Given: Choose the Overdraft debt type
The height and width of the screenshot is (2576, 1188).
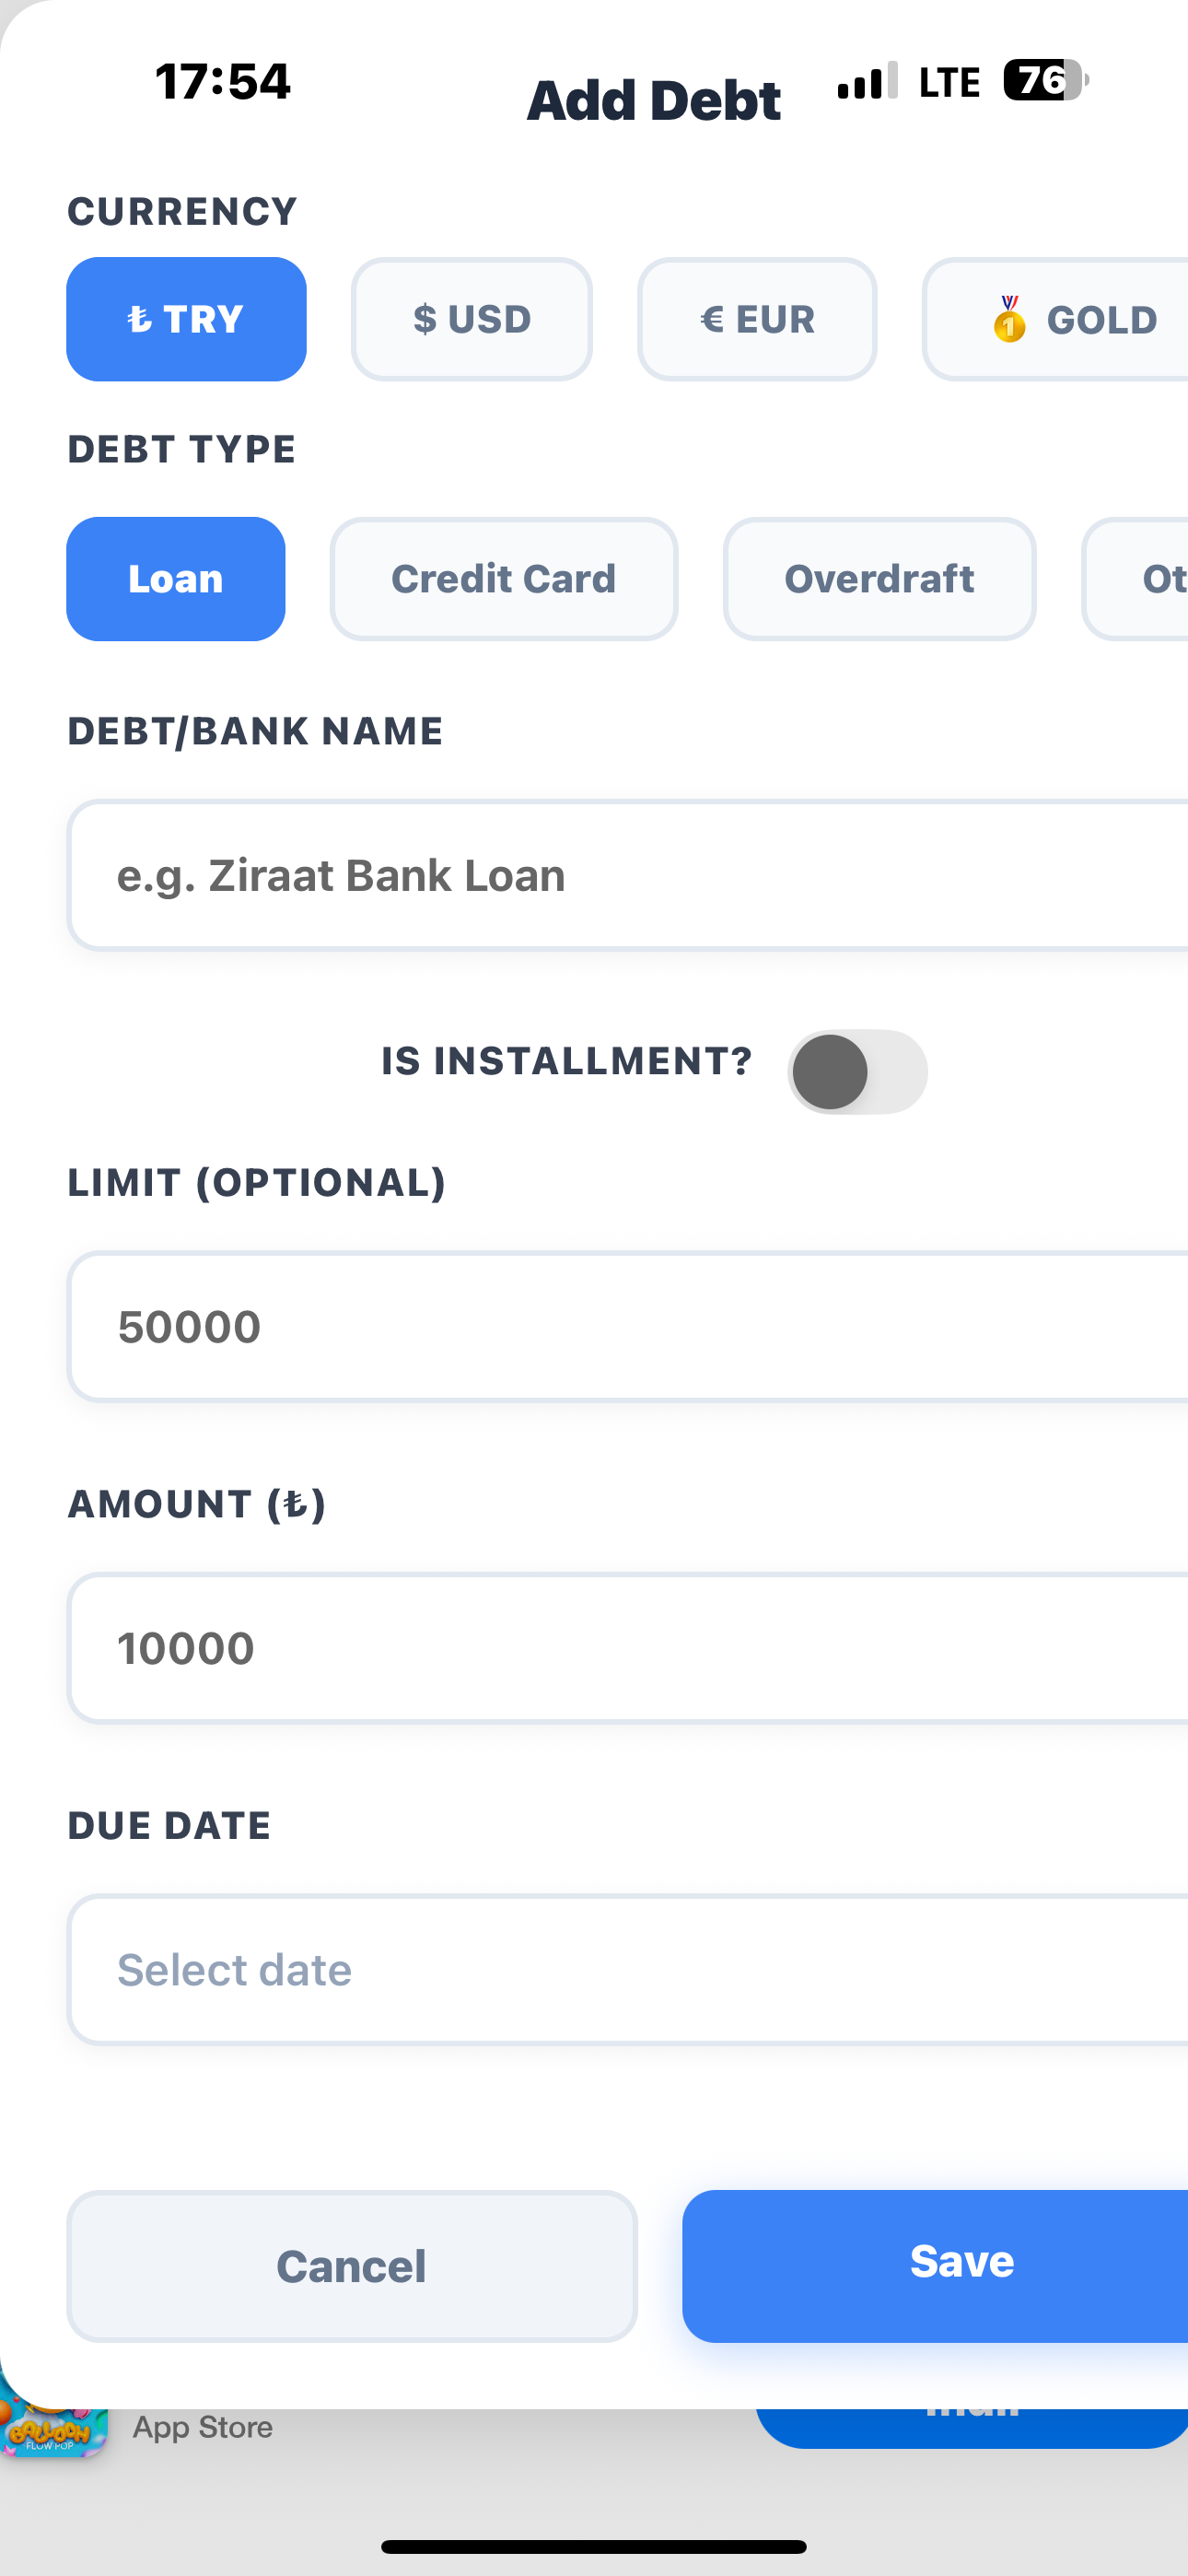Looking at the screenshot, I should click(879, 579).
